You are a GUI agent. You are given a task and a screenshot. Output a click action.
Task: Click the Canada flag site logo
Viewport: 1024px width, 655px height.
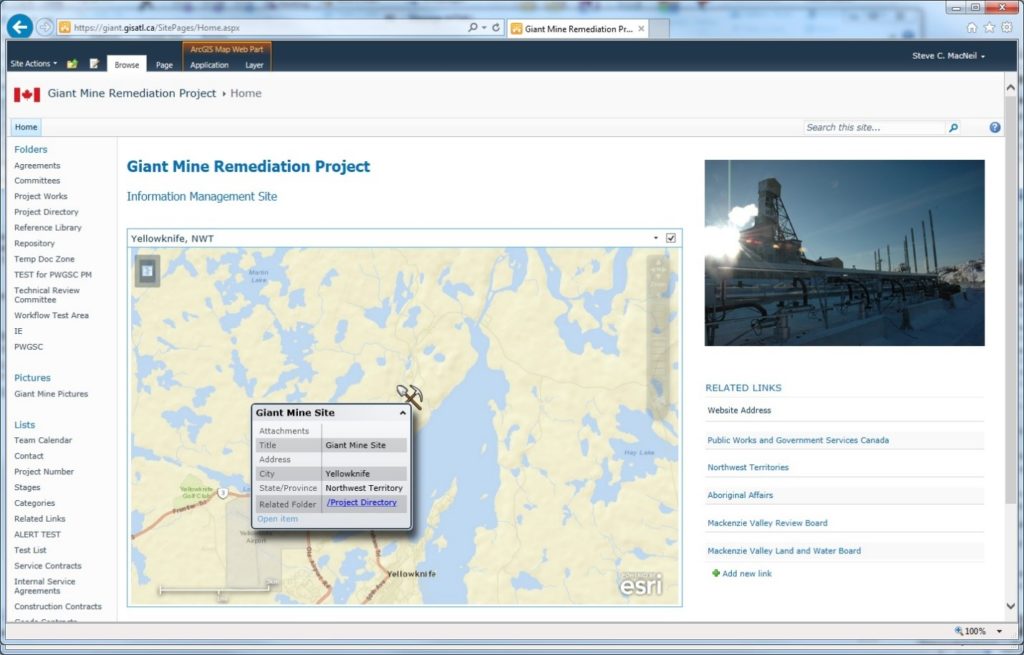pyautogui.click(x=27, y=92)
